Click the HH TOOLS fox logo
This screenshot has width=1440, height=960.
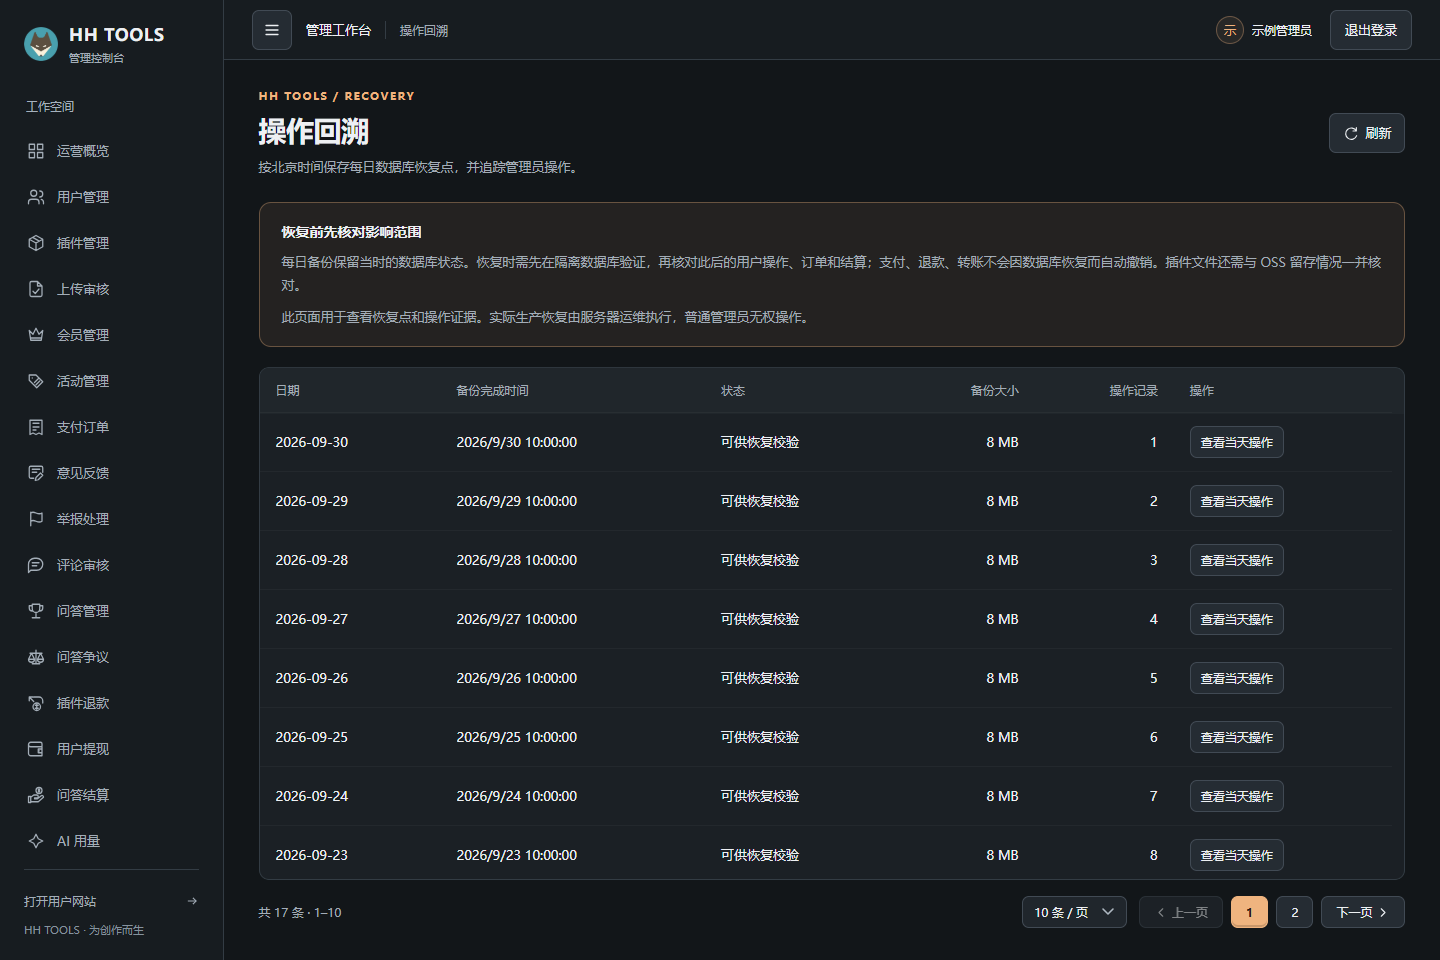[x=41, y=44]
